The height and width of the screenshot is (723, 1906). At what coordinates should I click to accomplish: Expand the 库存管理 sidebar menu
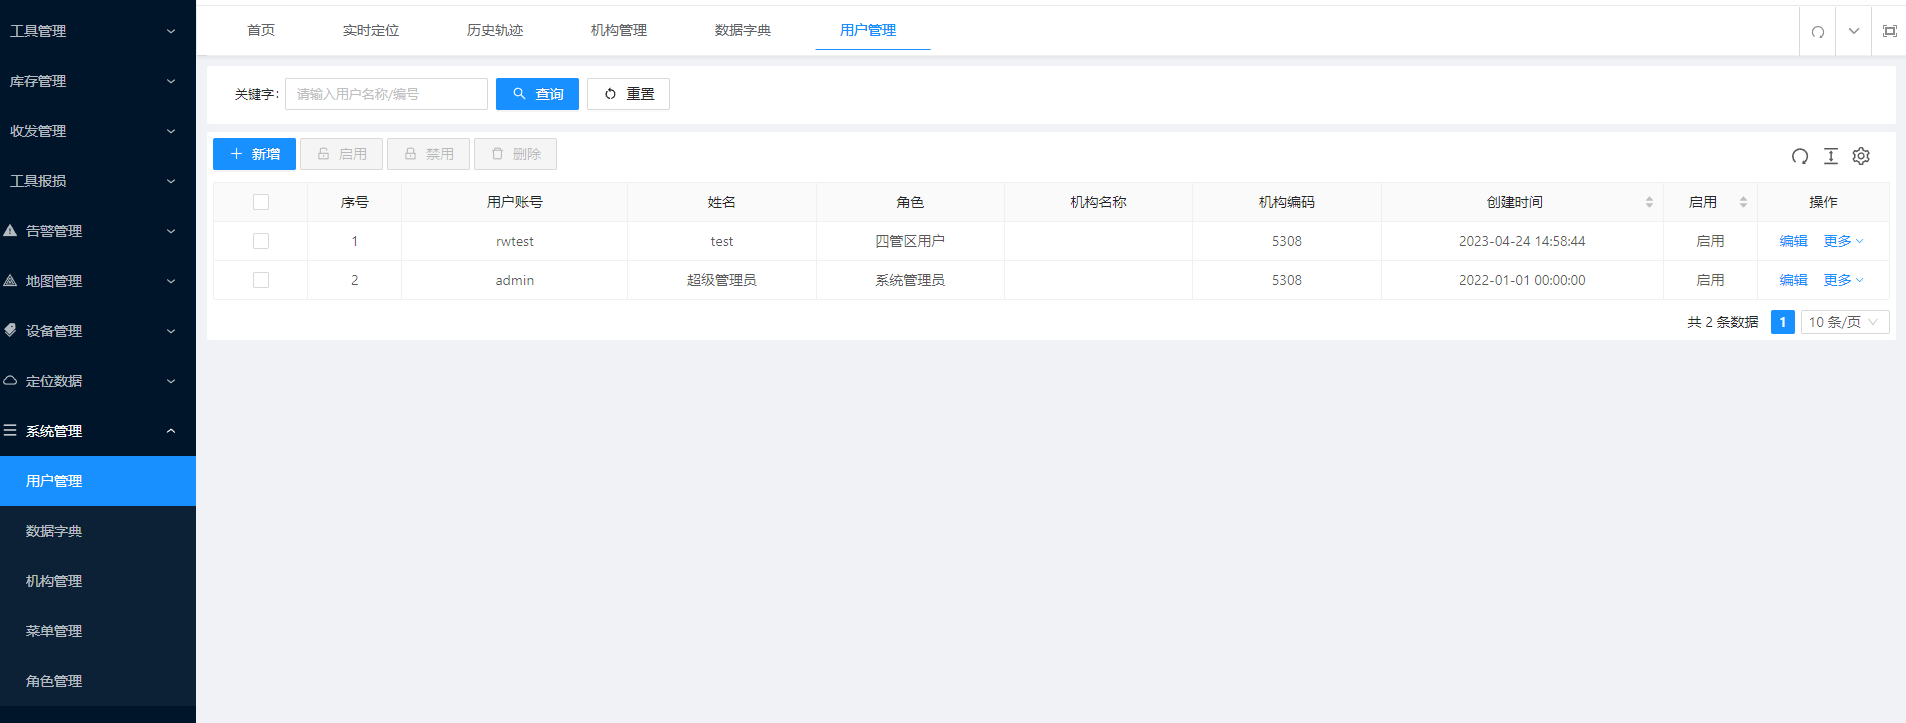(x=98, y=81)
